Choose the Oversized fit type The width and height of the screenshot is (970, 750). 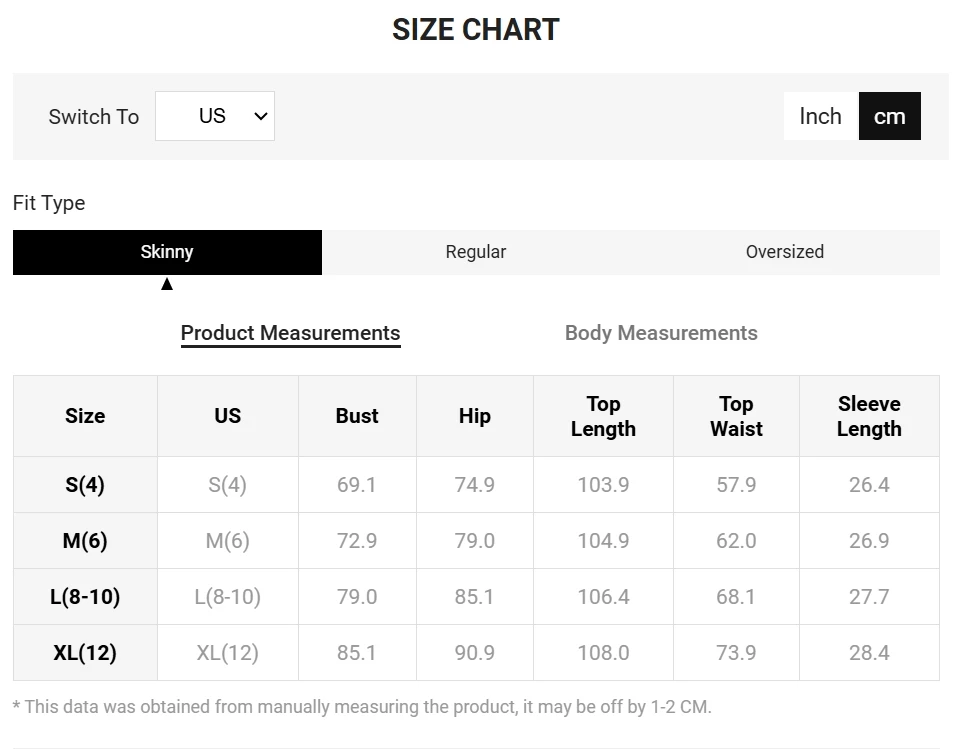click(784, 252)
